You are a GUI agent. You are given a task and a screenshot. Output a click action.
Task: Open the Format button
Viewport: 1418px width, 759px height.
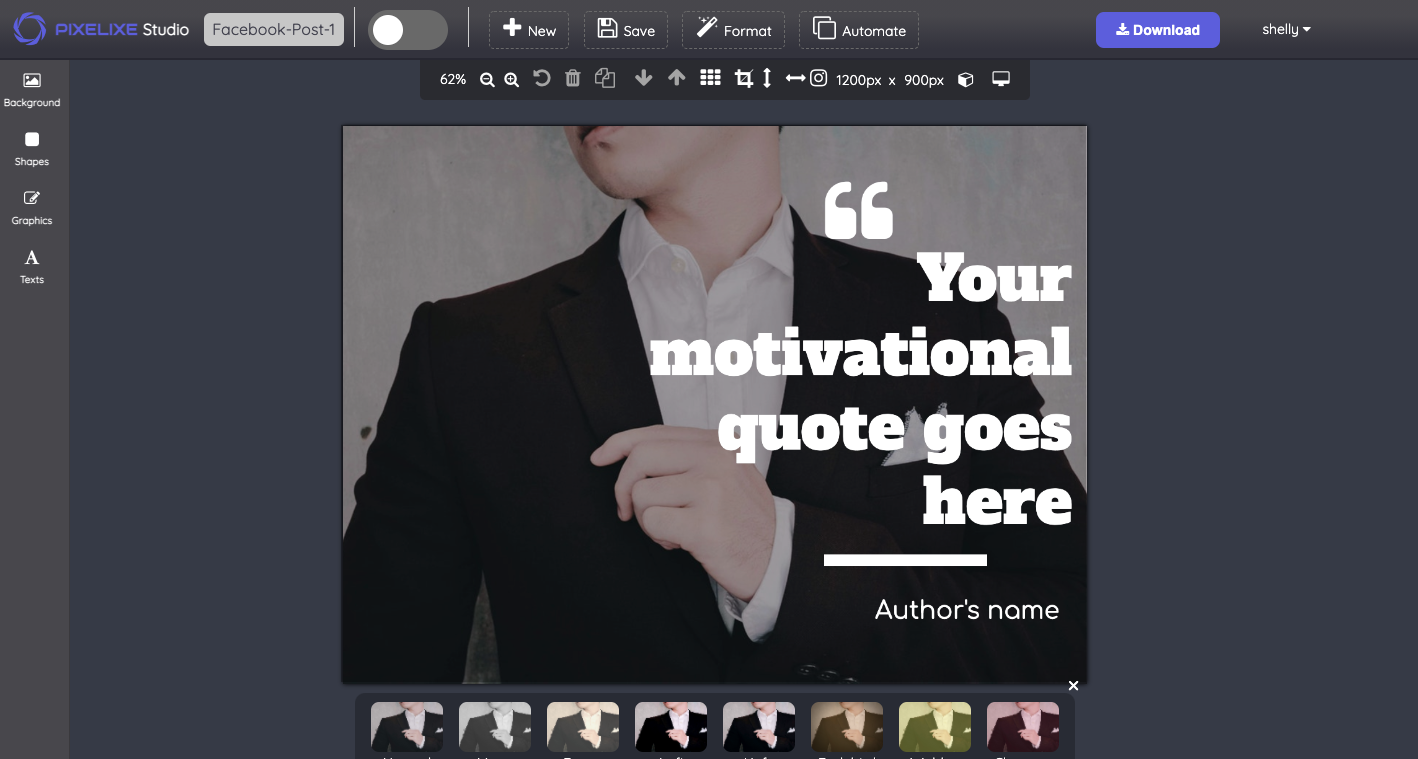coord(734,30)
